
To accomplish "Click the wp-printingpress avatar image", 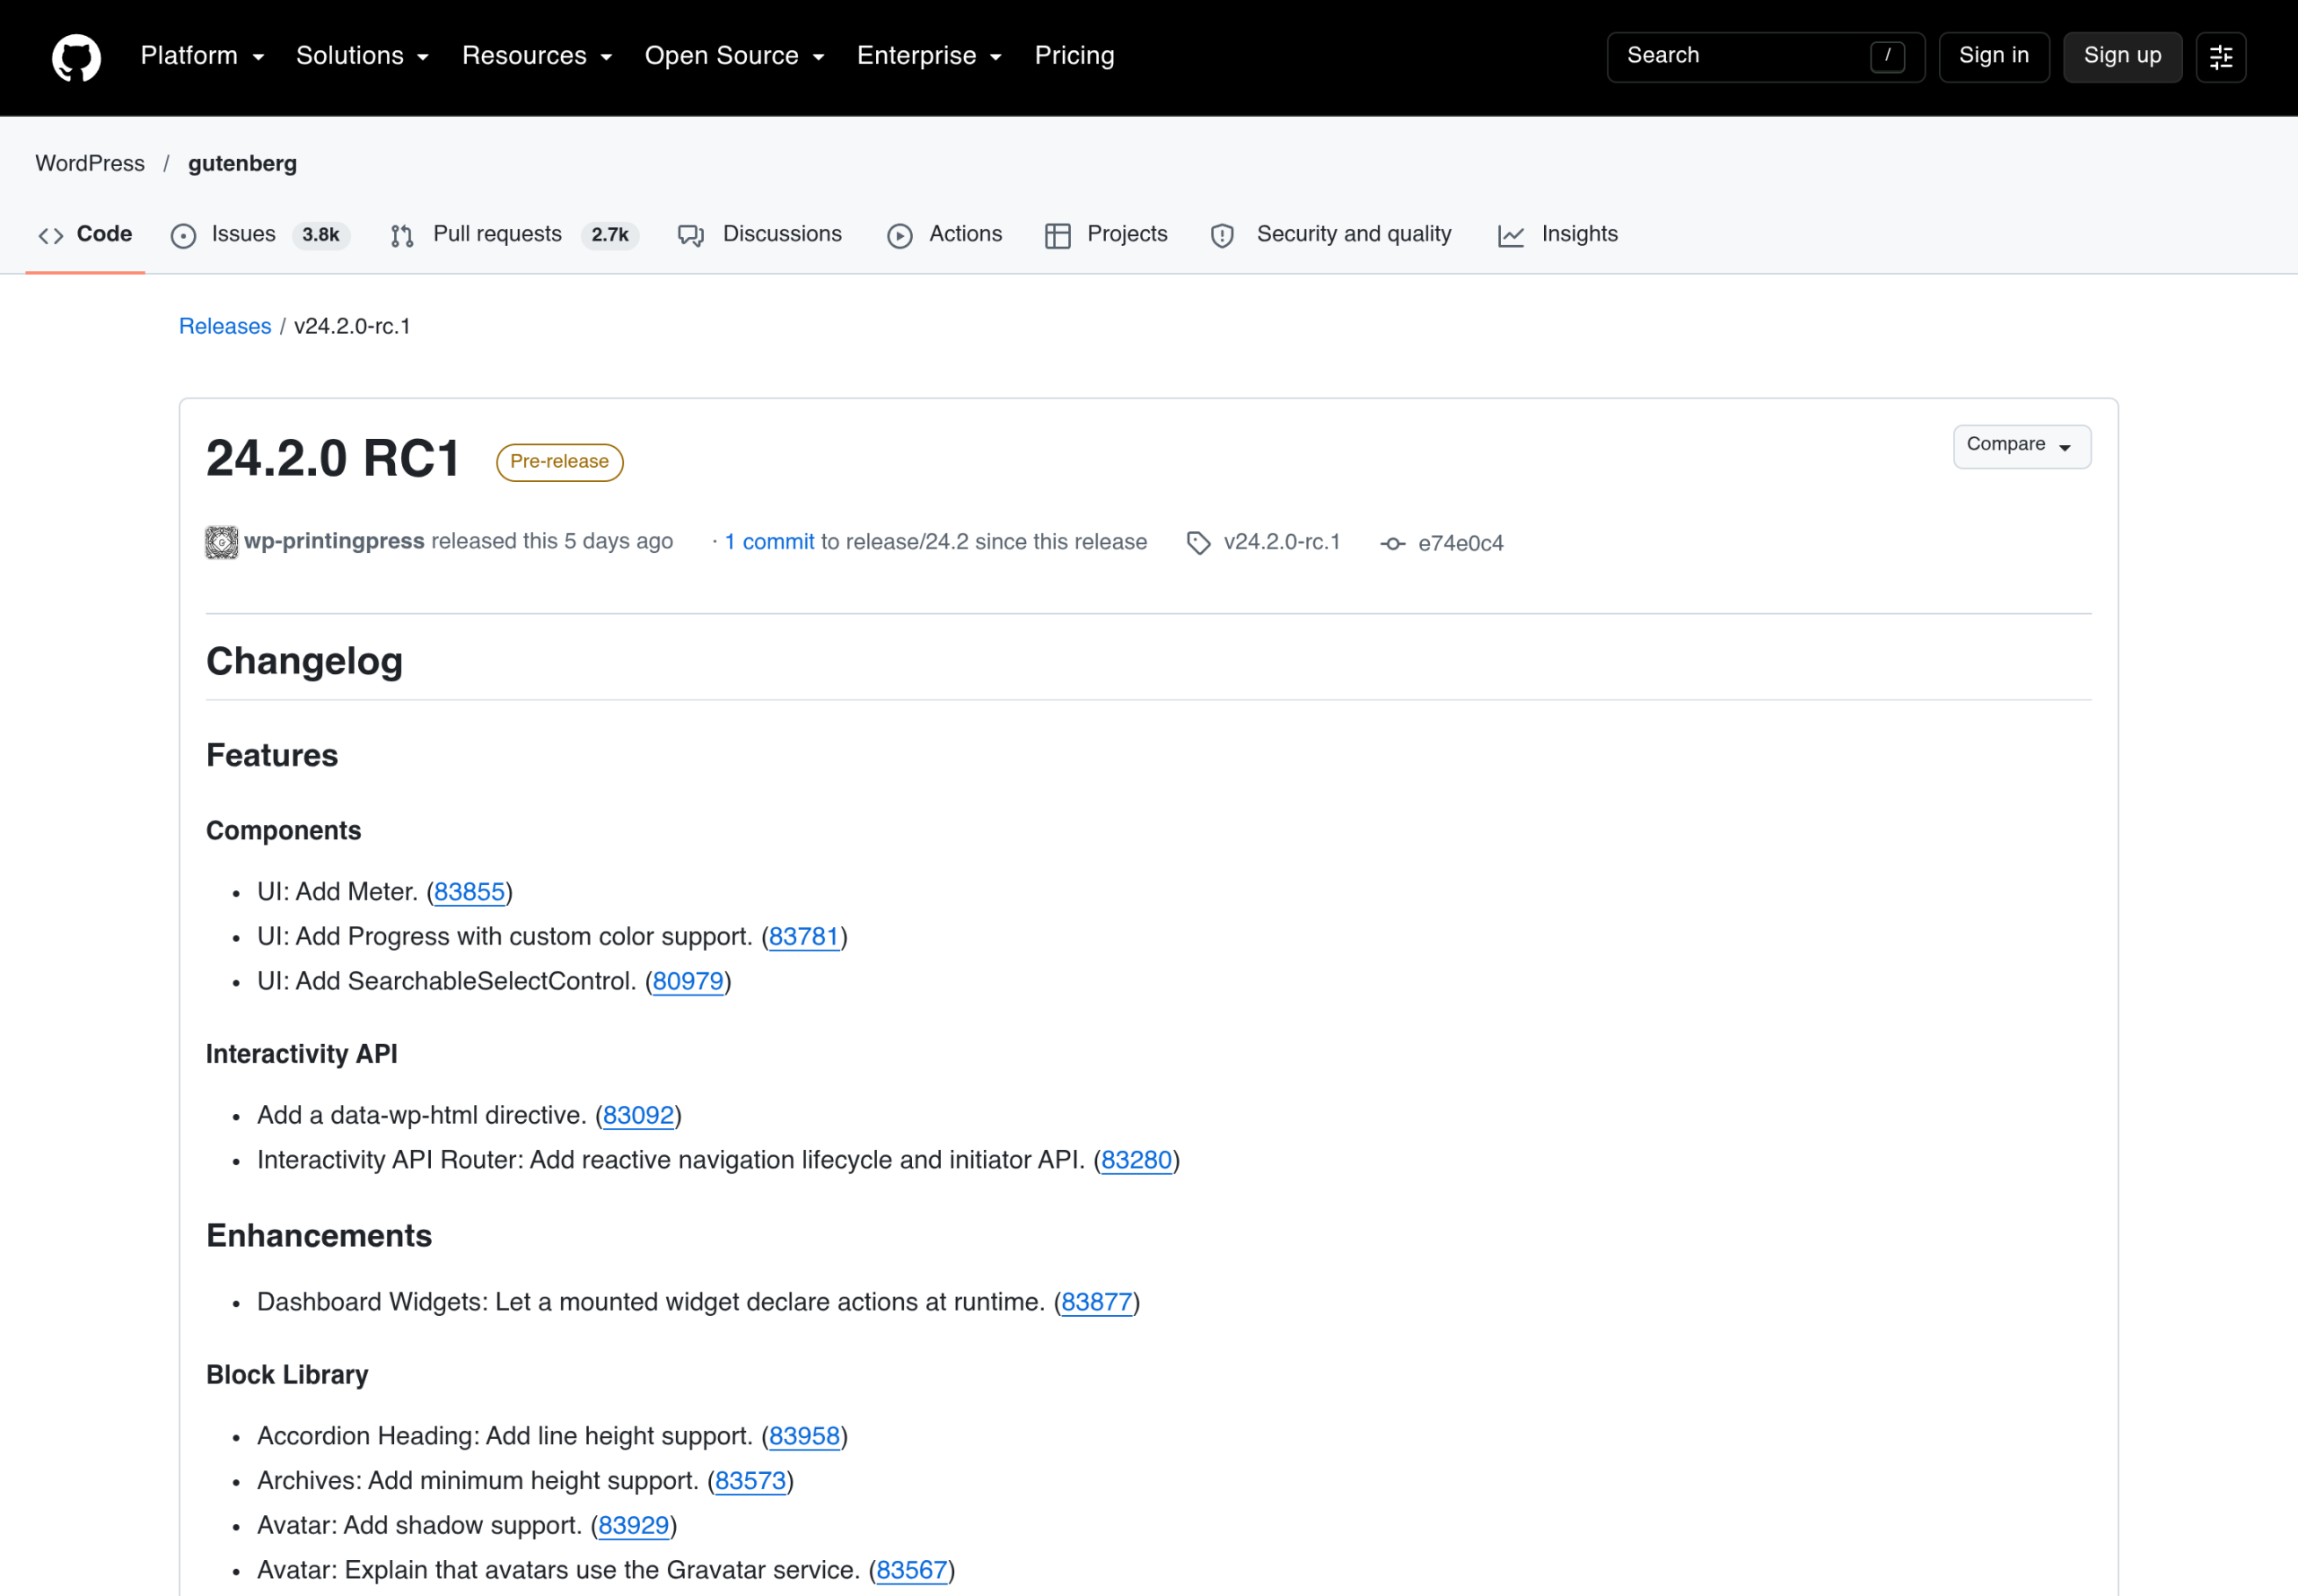I will coord(222,542).
